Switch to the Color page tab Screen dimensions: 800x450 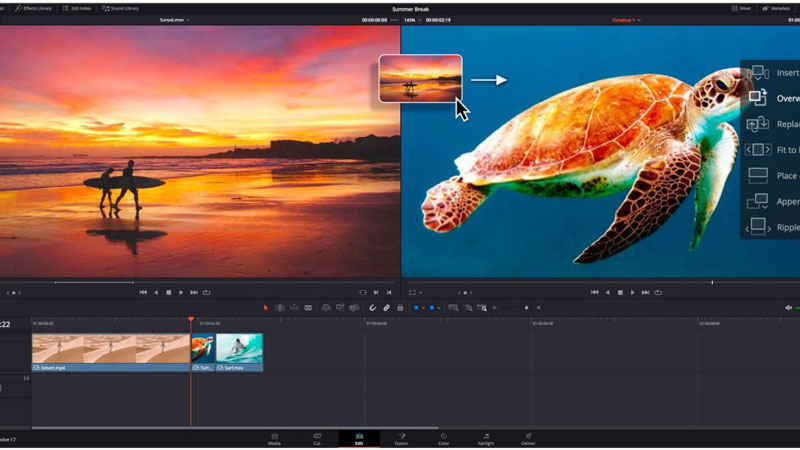tap(443, 438)
